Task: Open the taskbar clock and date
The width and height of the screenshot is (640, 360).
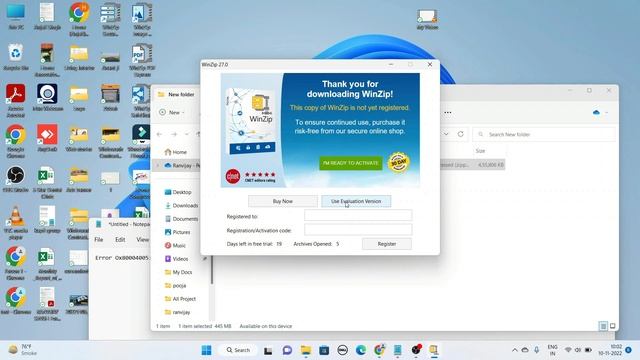Action: click(611, 350)
